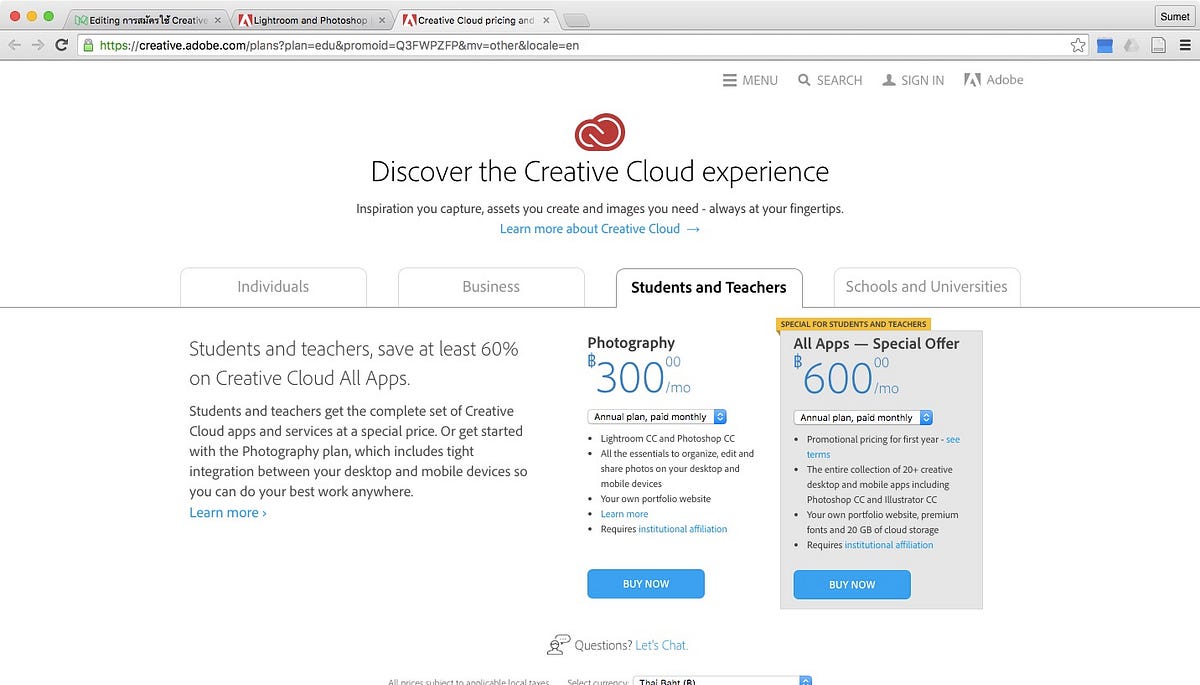The image size is (1200, 685).
Task: Click the Creative Cloud red logo
Action: (600, 132)
